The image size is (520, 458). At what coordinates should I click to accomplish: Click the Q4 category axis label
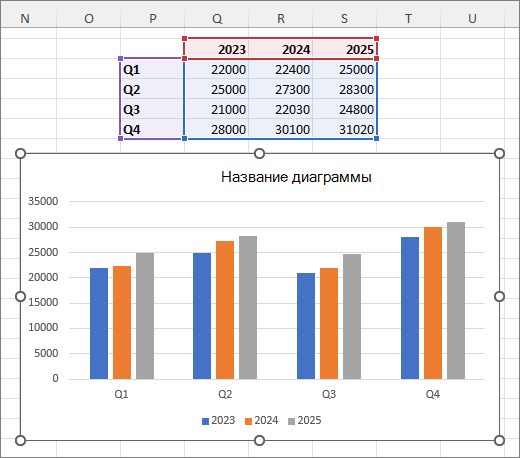[x=433, y=394]
